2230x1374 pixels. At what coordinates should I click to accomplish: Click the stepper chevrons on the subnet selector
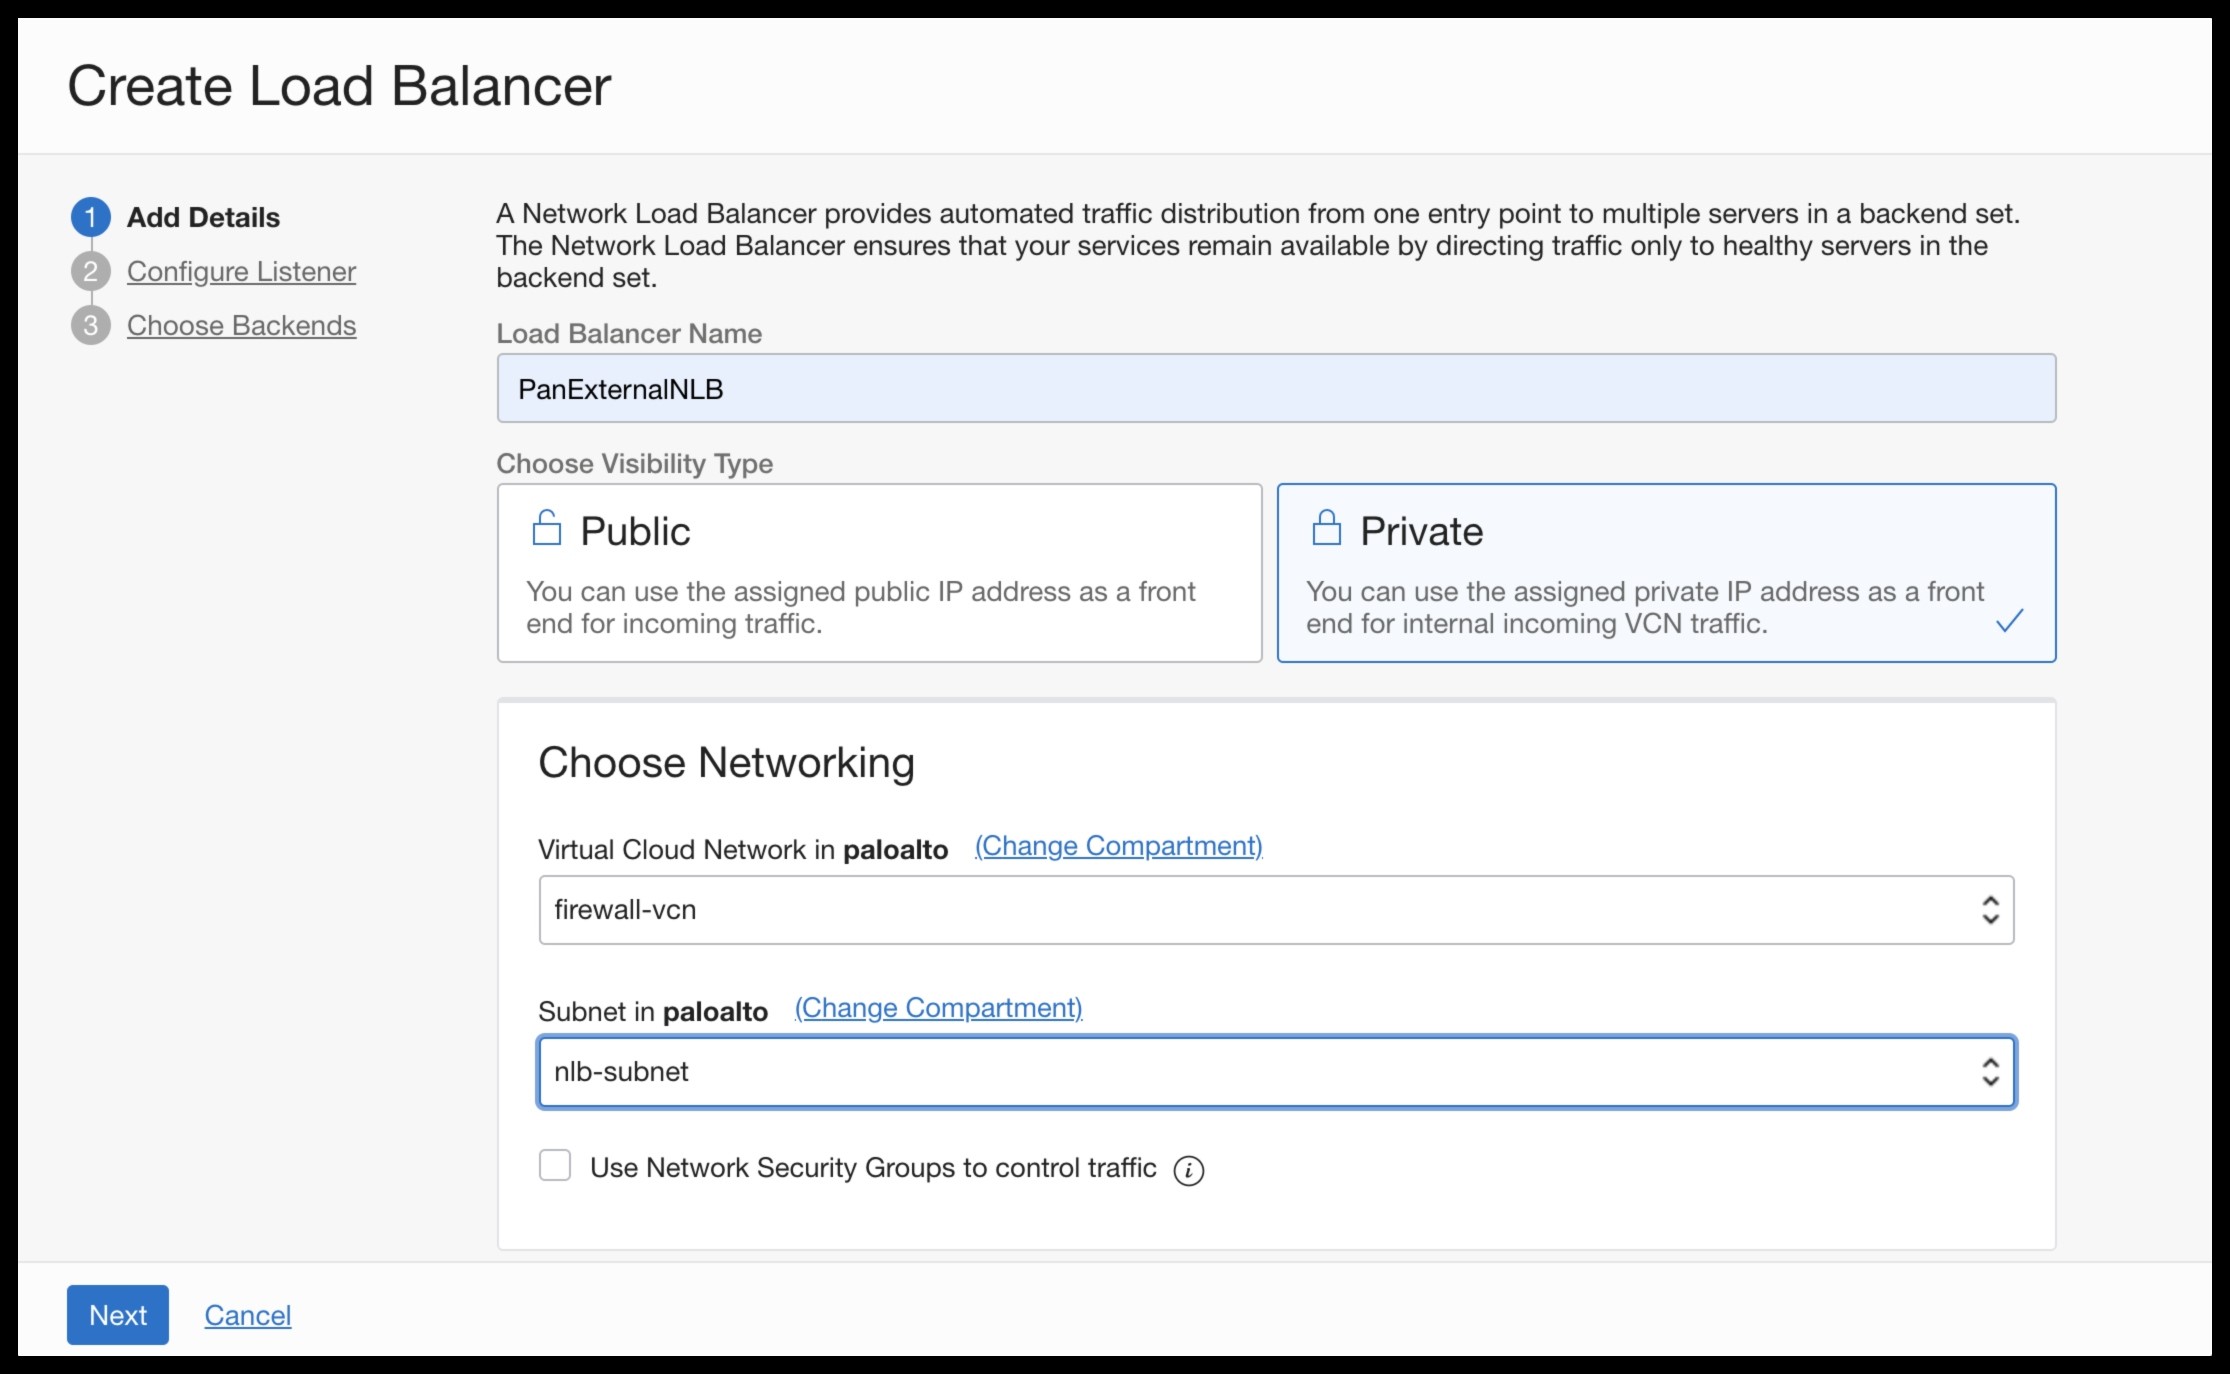point(1991,1072)
